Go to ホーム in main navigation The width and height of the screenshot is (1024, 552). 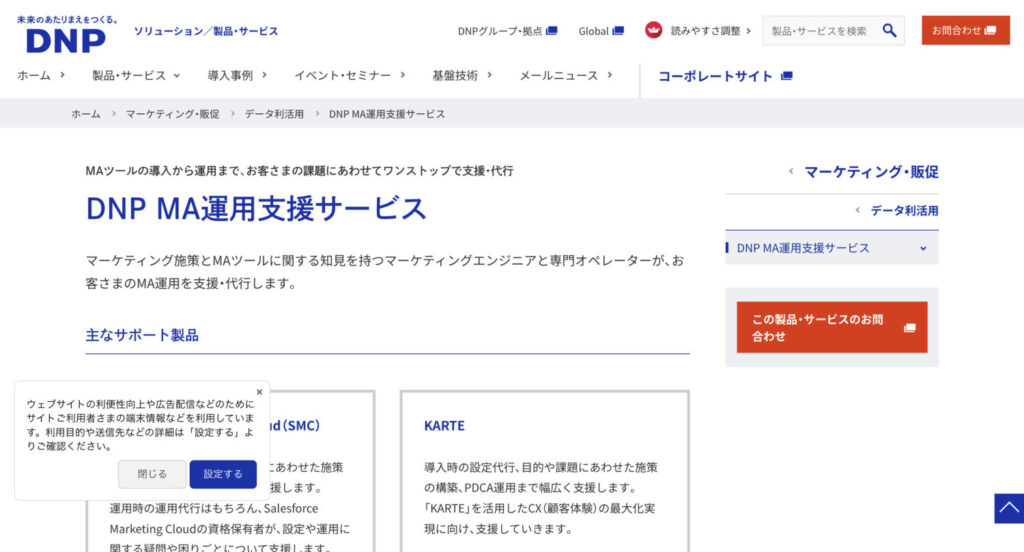pos(40,75)
